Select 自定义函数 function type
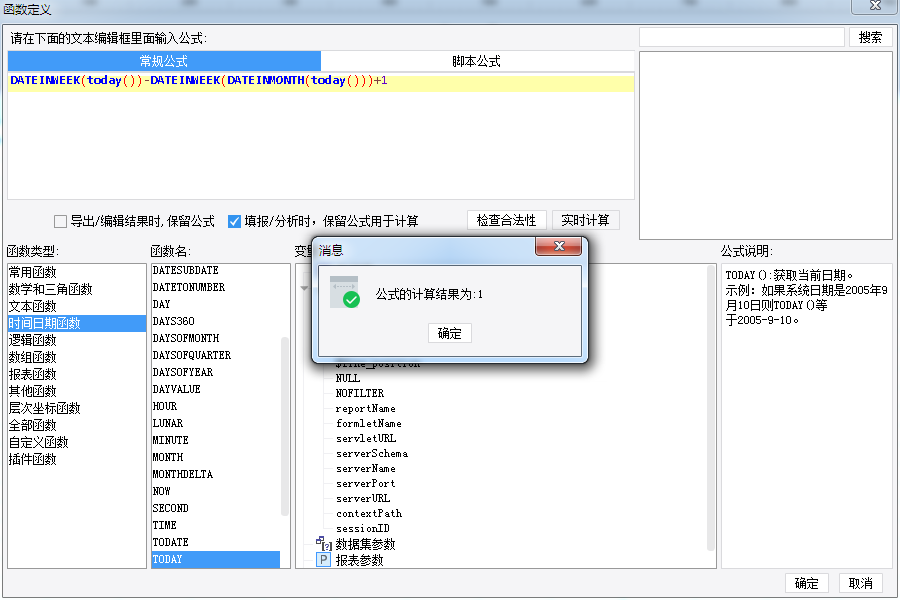Screen dimensions: 900x600 coord(77,442)
